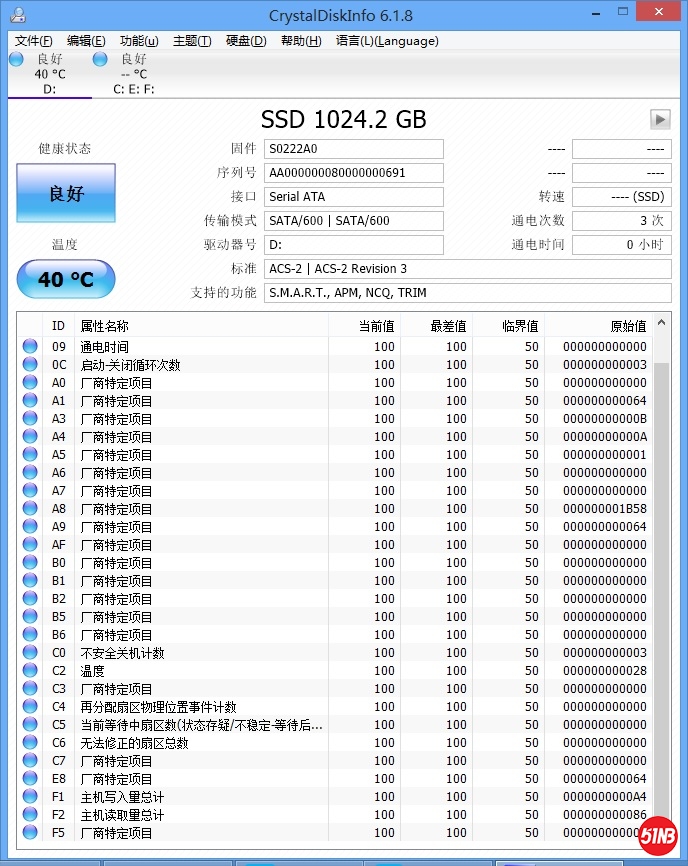The width and height of the screenshot is (688, 866).
Task: Click the status icon for row A0
Action: tap(30, 382)
